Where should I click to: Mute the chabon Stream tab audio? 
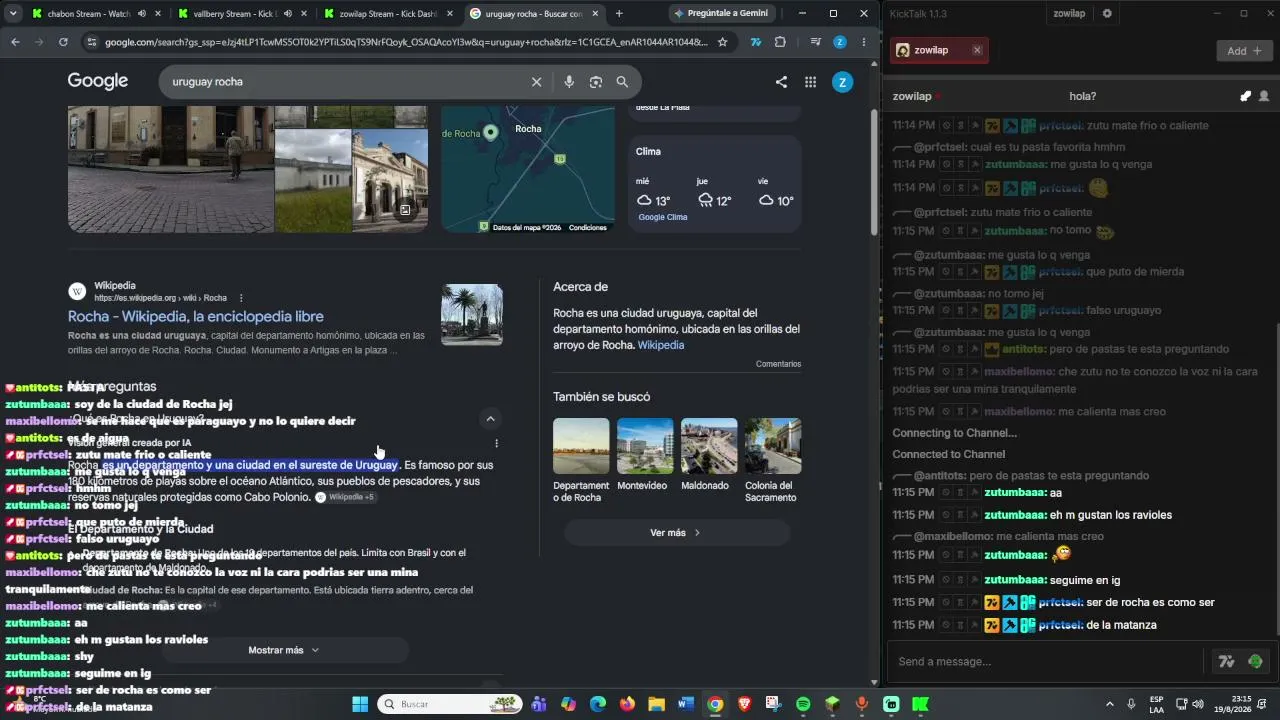pos(141,14)
